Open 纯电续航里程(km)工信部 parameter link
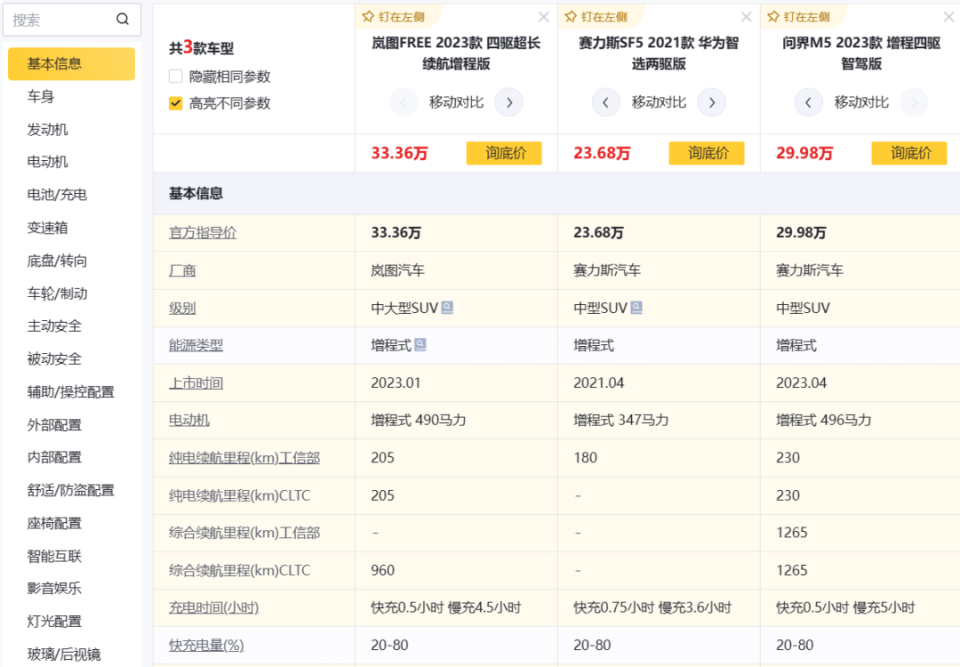 [244, 458]
